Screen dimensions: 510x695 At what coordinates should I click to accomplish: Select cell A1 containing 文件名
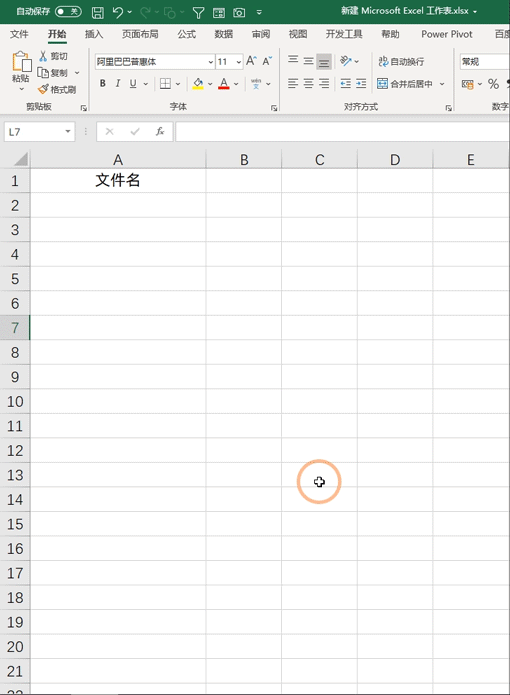[118, 180]
